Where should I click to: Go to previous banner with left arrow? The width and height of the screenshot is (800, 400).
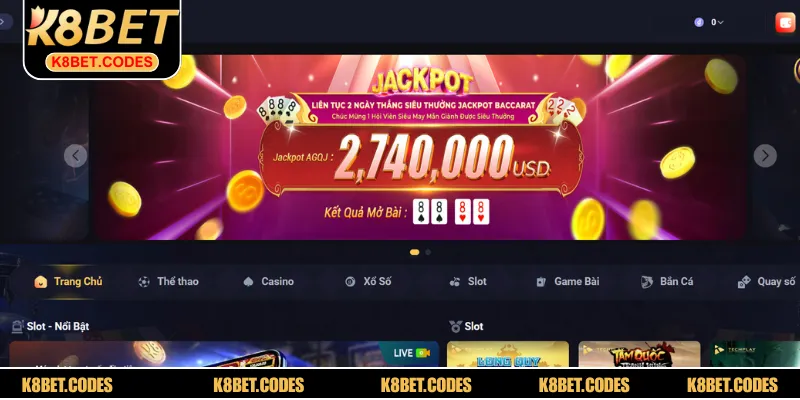pyautogui.click(x=76, y=156)
